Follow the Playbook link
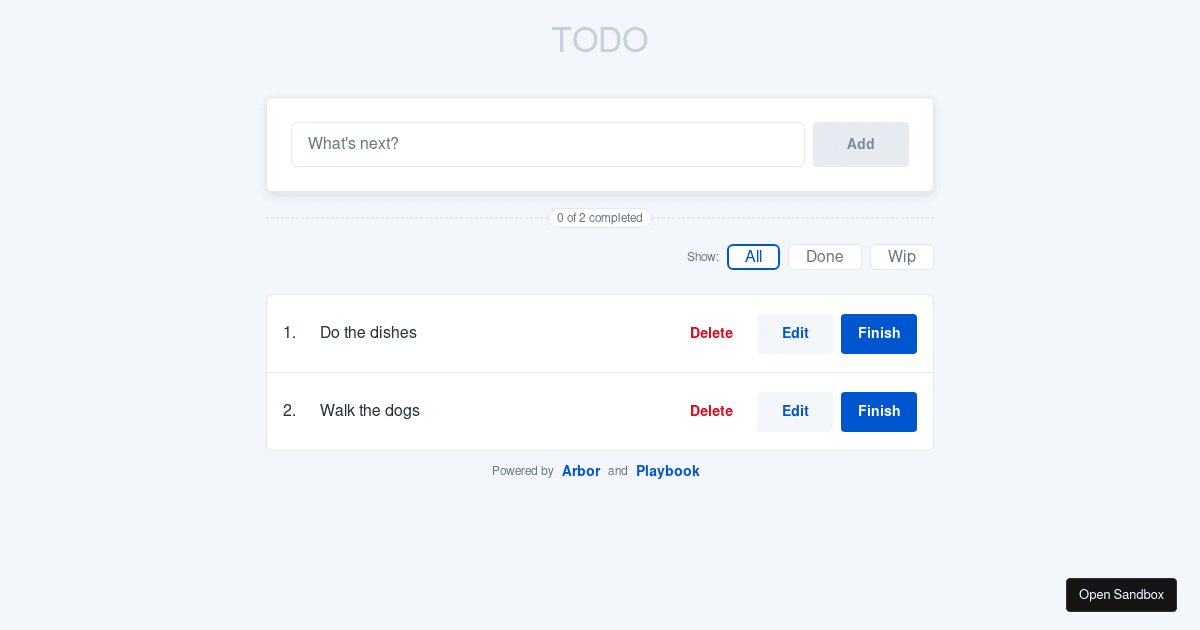Screen dimensions: 1200x630 [667, 470]
